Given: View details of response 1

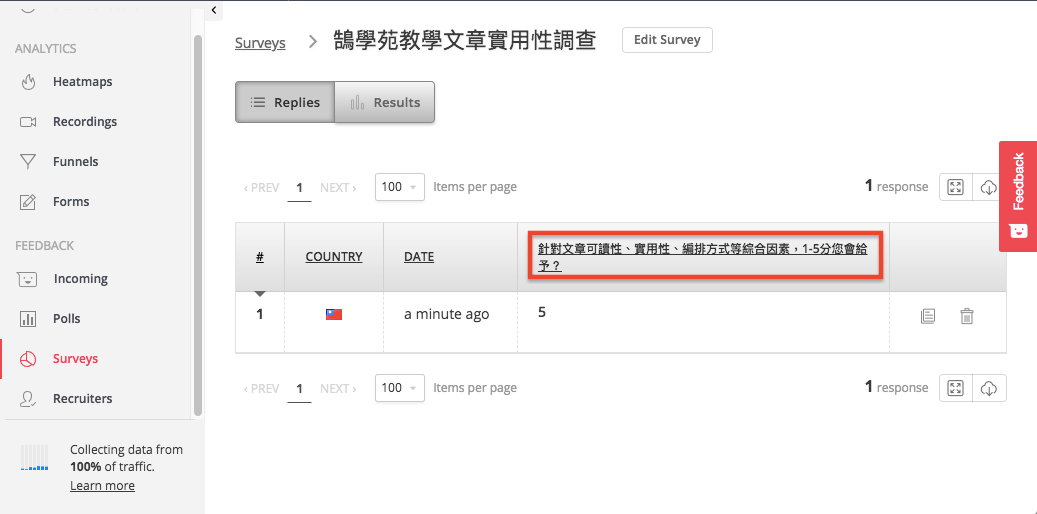Looking at the screenshot, I should click(928, 316).
